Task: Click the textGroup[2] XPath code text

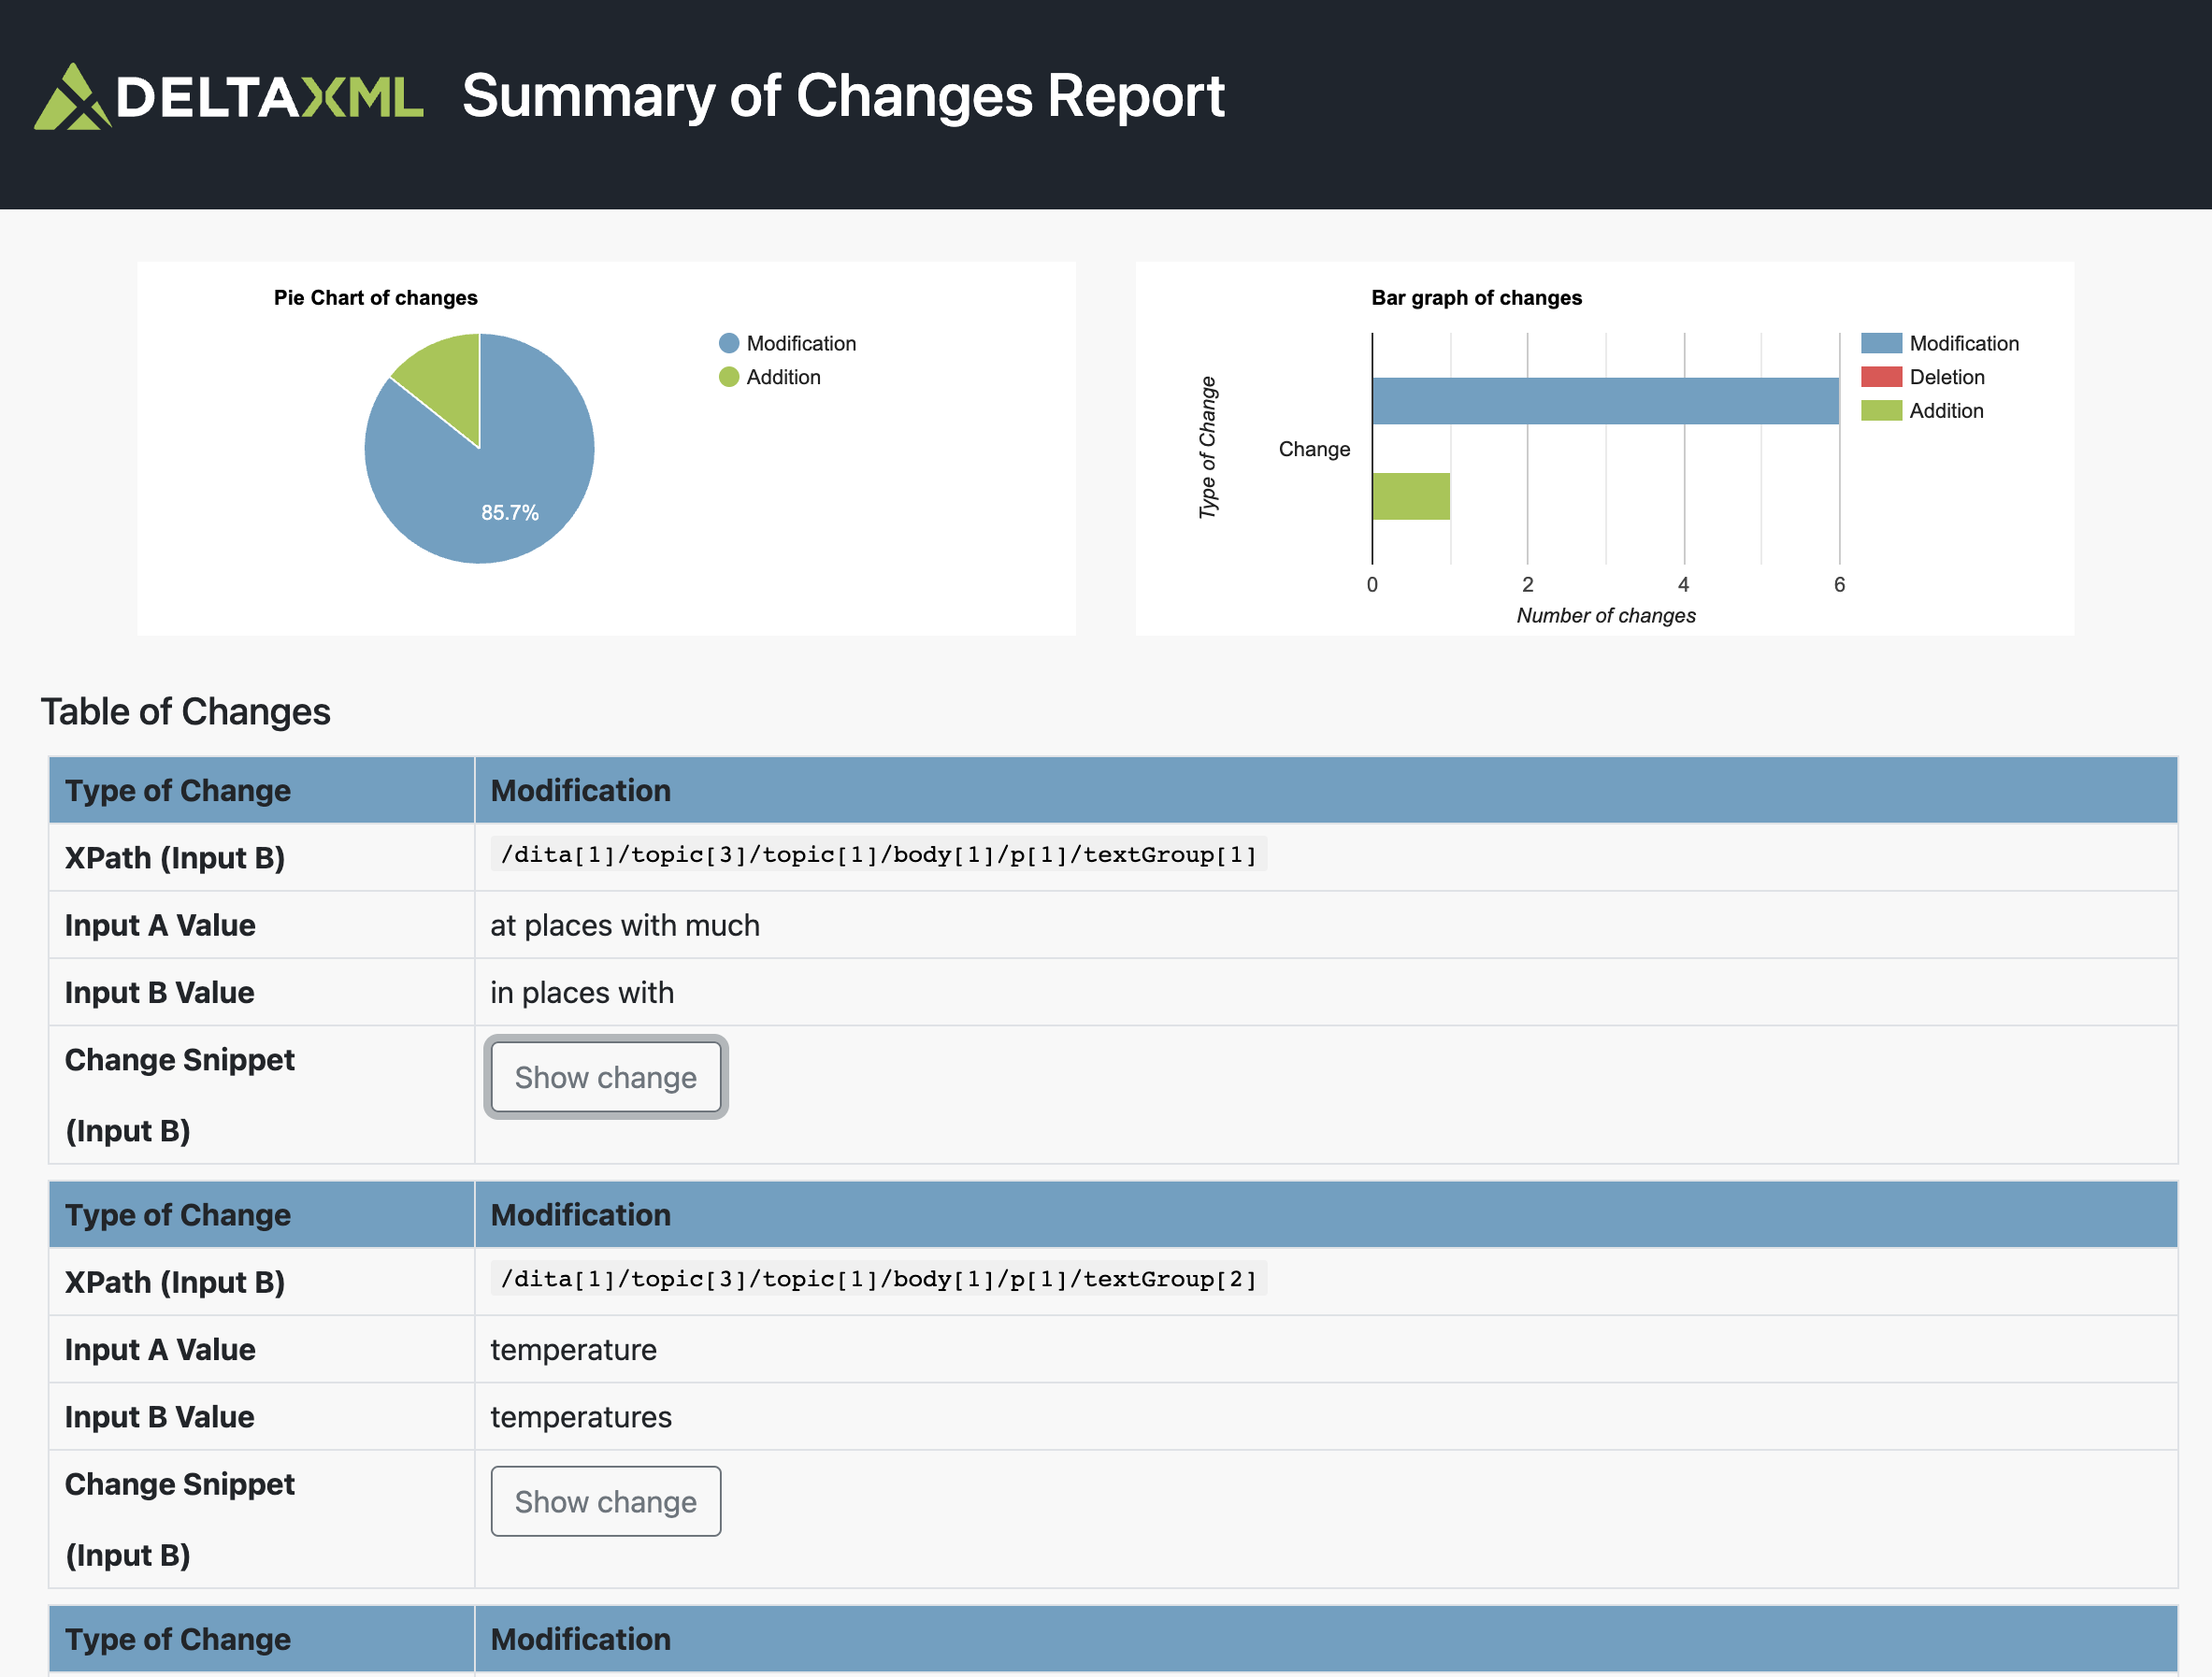Action: pyautogui.click(x=878, y=1278)
